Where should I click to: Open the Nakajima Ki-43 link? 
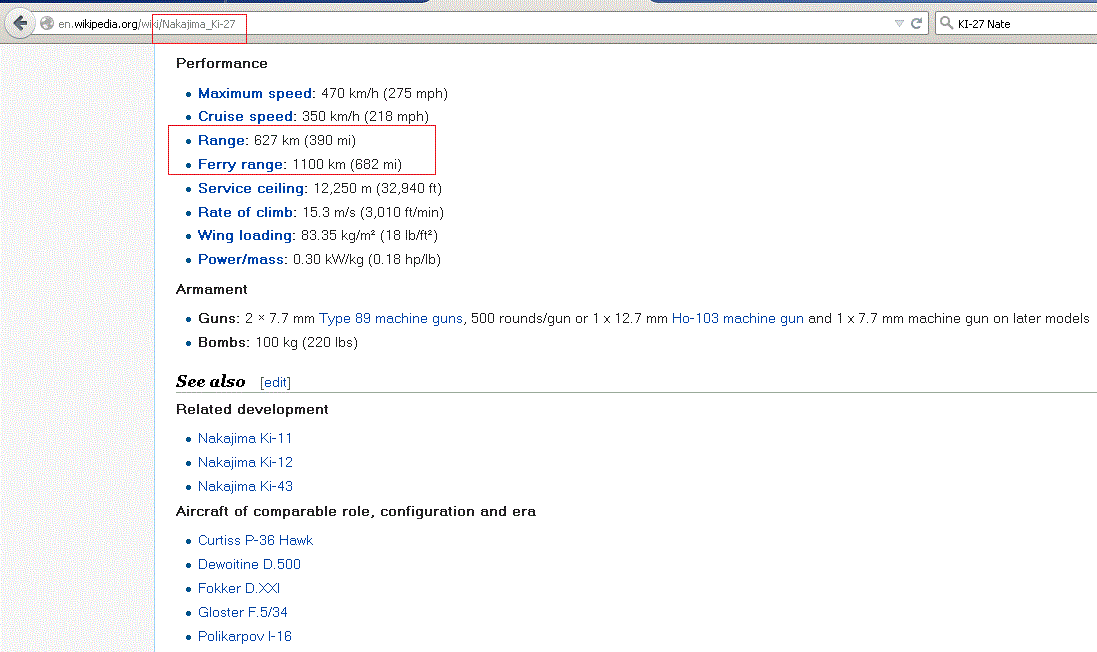click(x=245, y=486)
